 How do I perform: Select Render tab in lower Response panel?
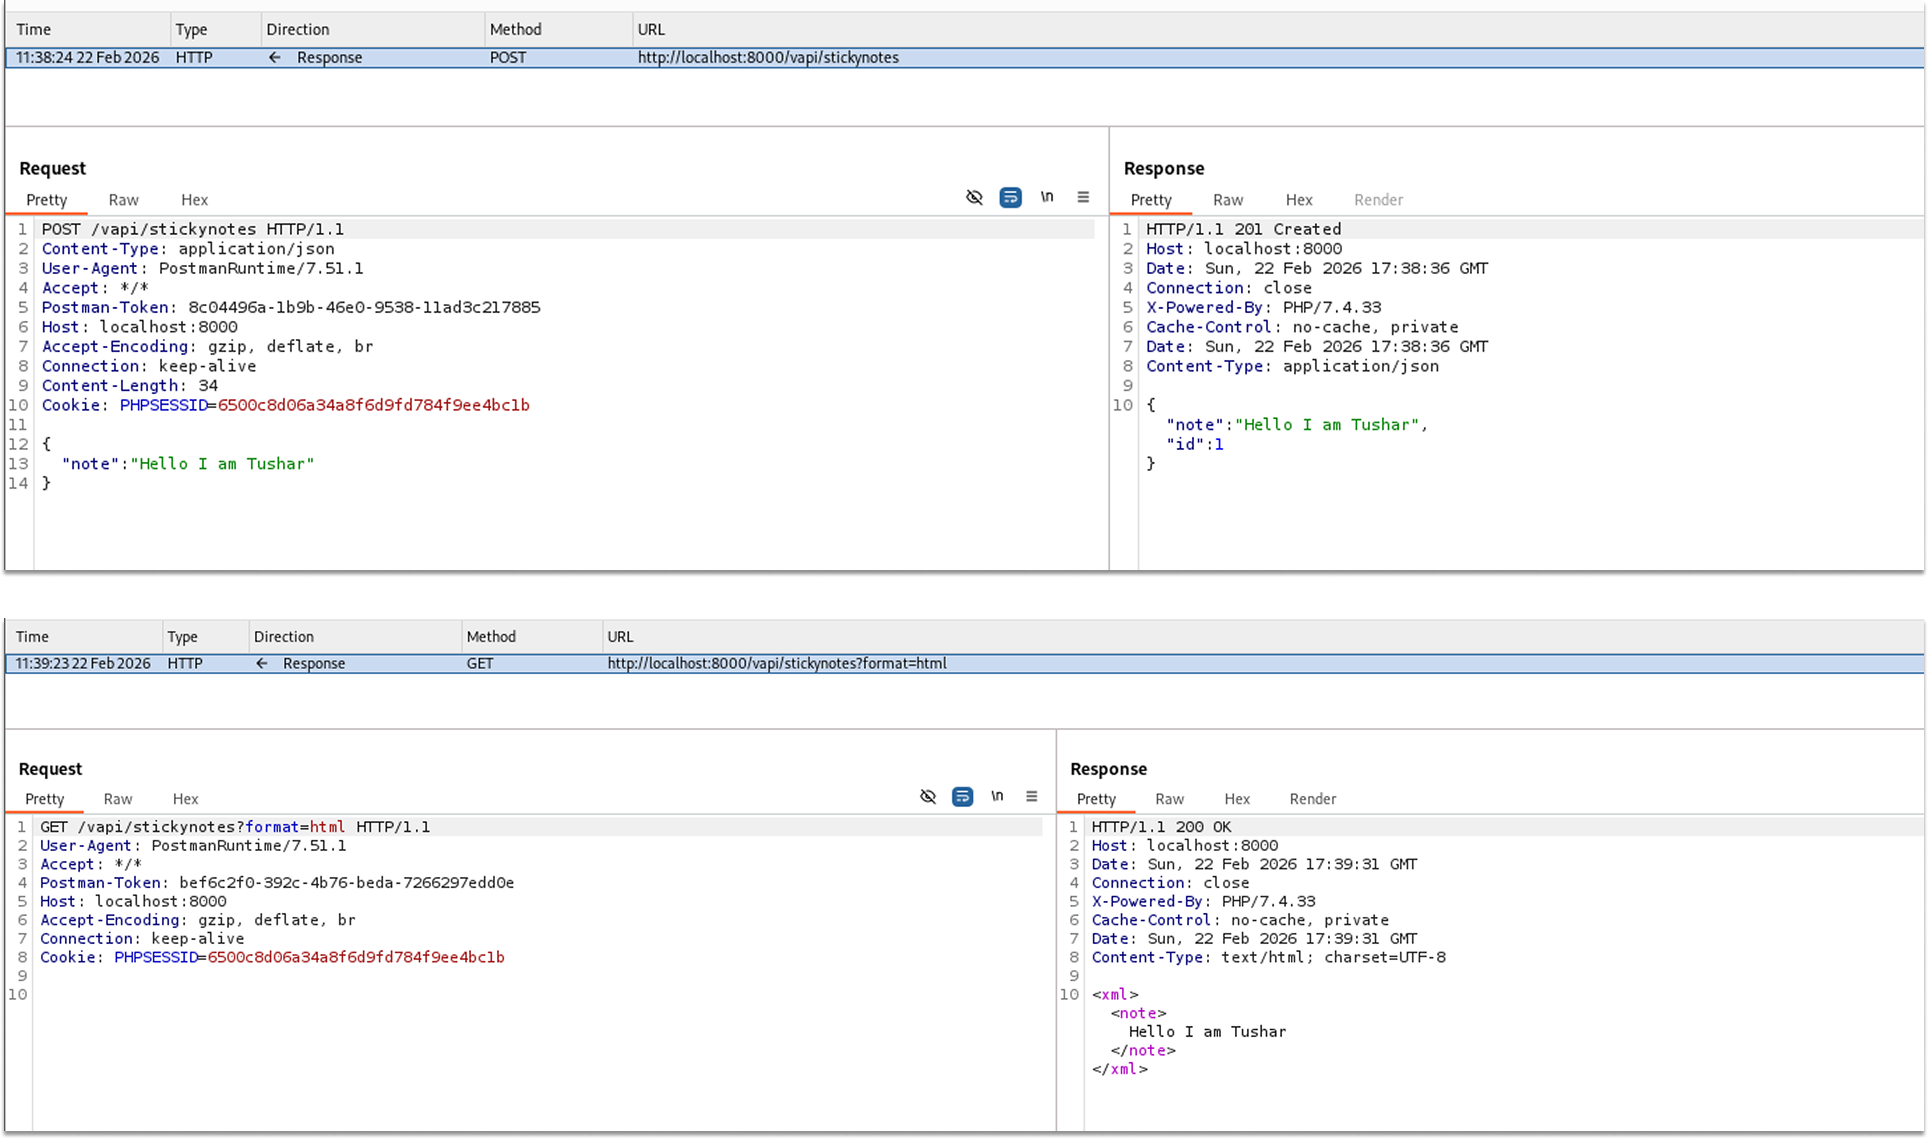point(1312,799)
